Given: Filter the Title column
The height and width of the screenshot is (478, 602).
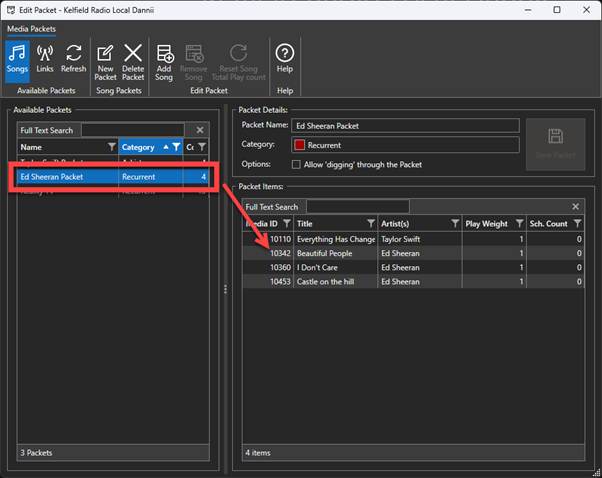Looking at the screenshot, I should click(x=370, y=223).
